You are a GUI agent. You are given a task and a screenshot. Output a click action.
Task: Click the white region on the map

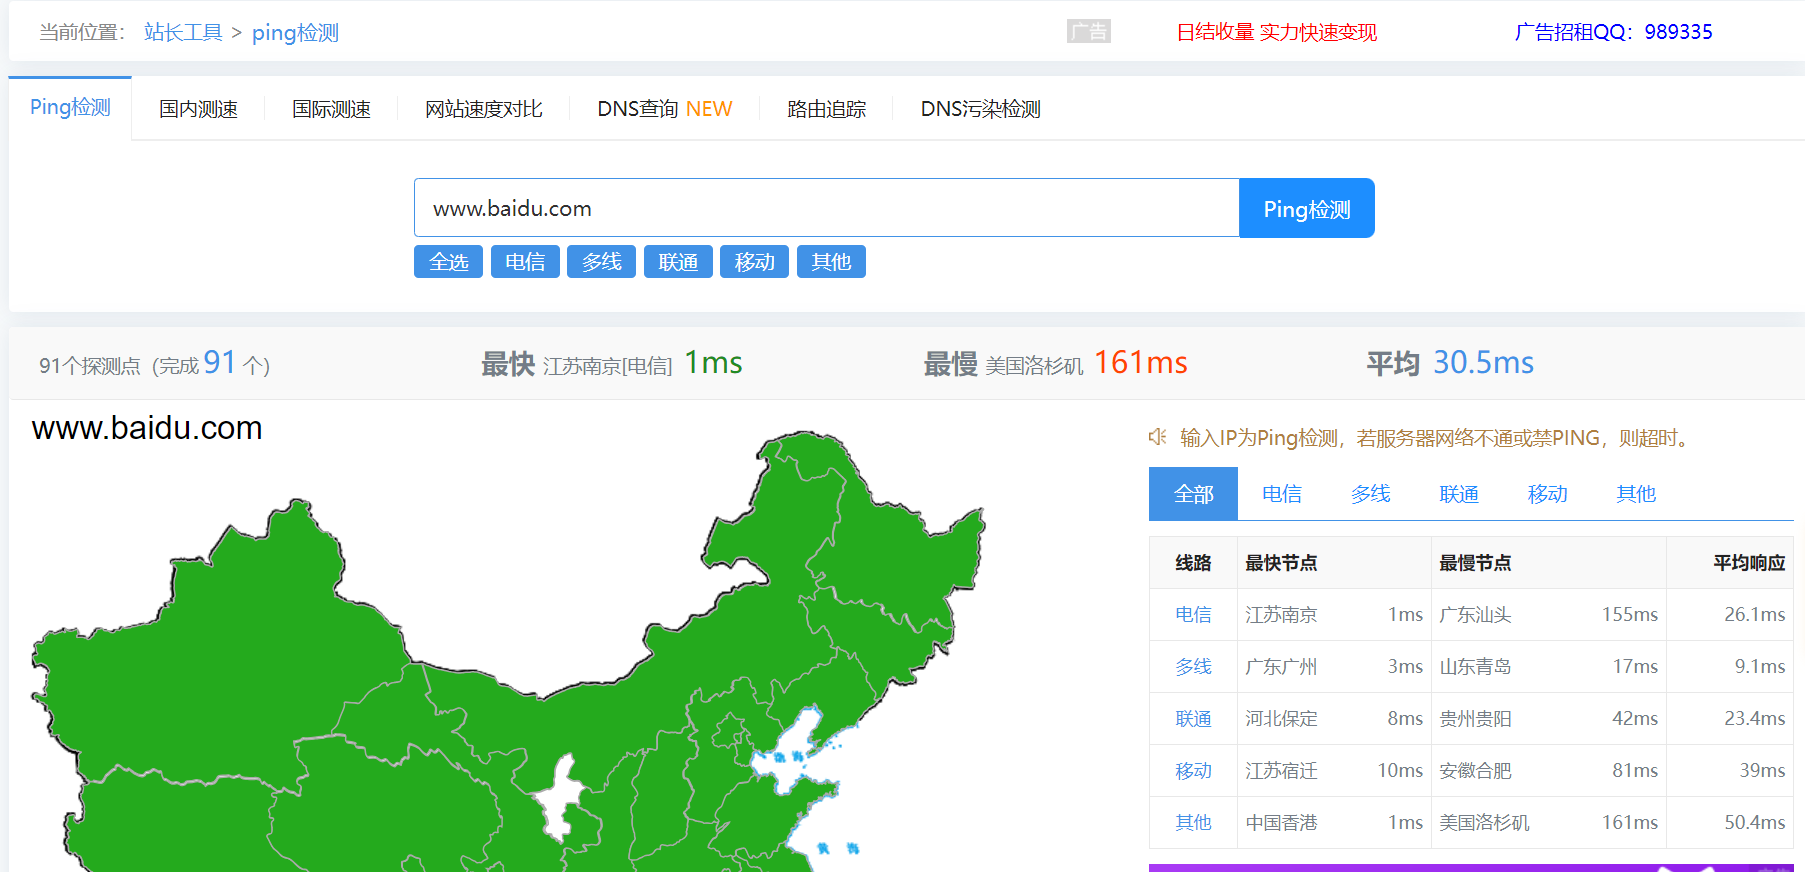tap(560, 800)
